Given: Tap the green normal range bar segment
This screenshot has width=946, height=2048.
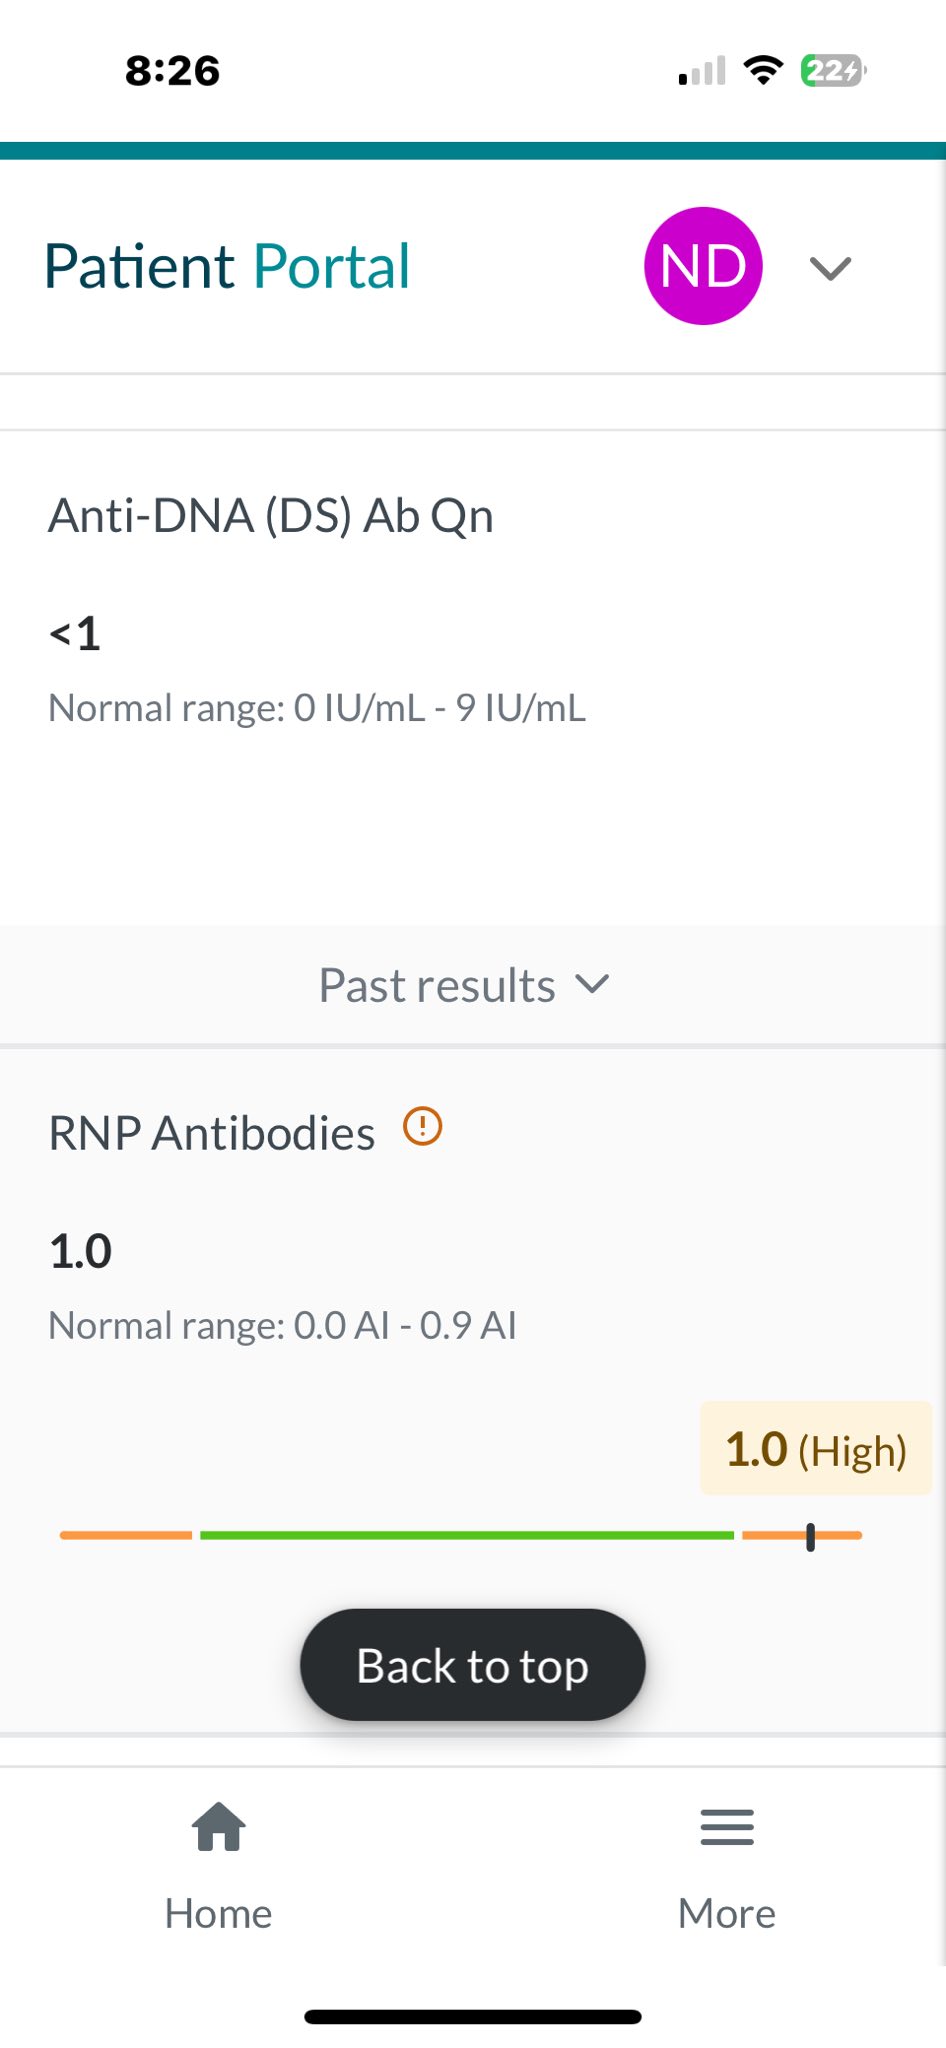Looking at the screenshot, I should 467,1535.
